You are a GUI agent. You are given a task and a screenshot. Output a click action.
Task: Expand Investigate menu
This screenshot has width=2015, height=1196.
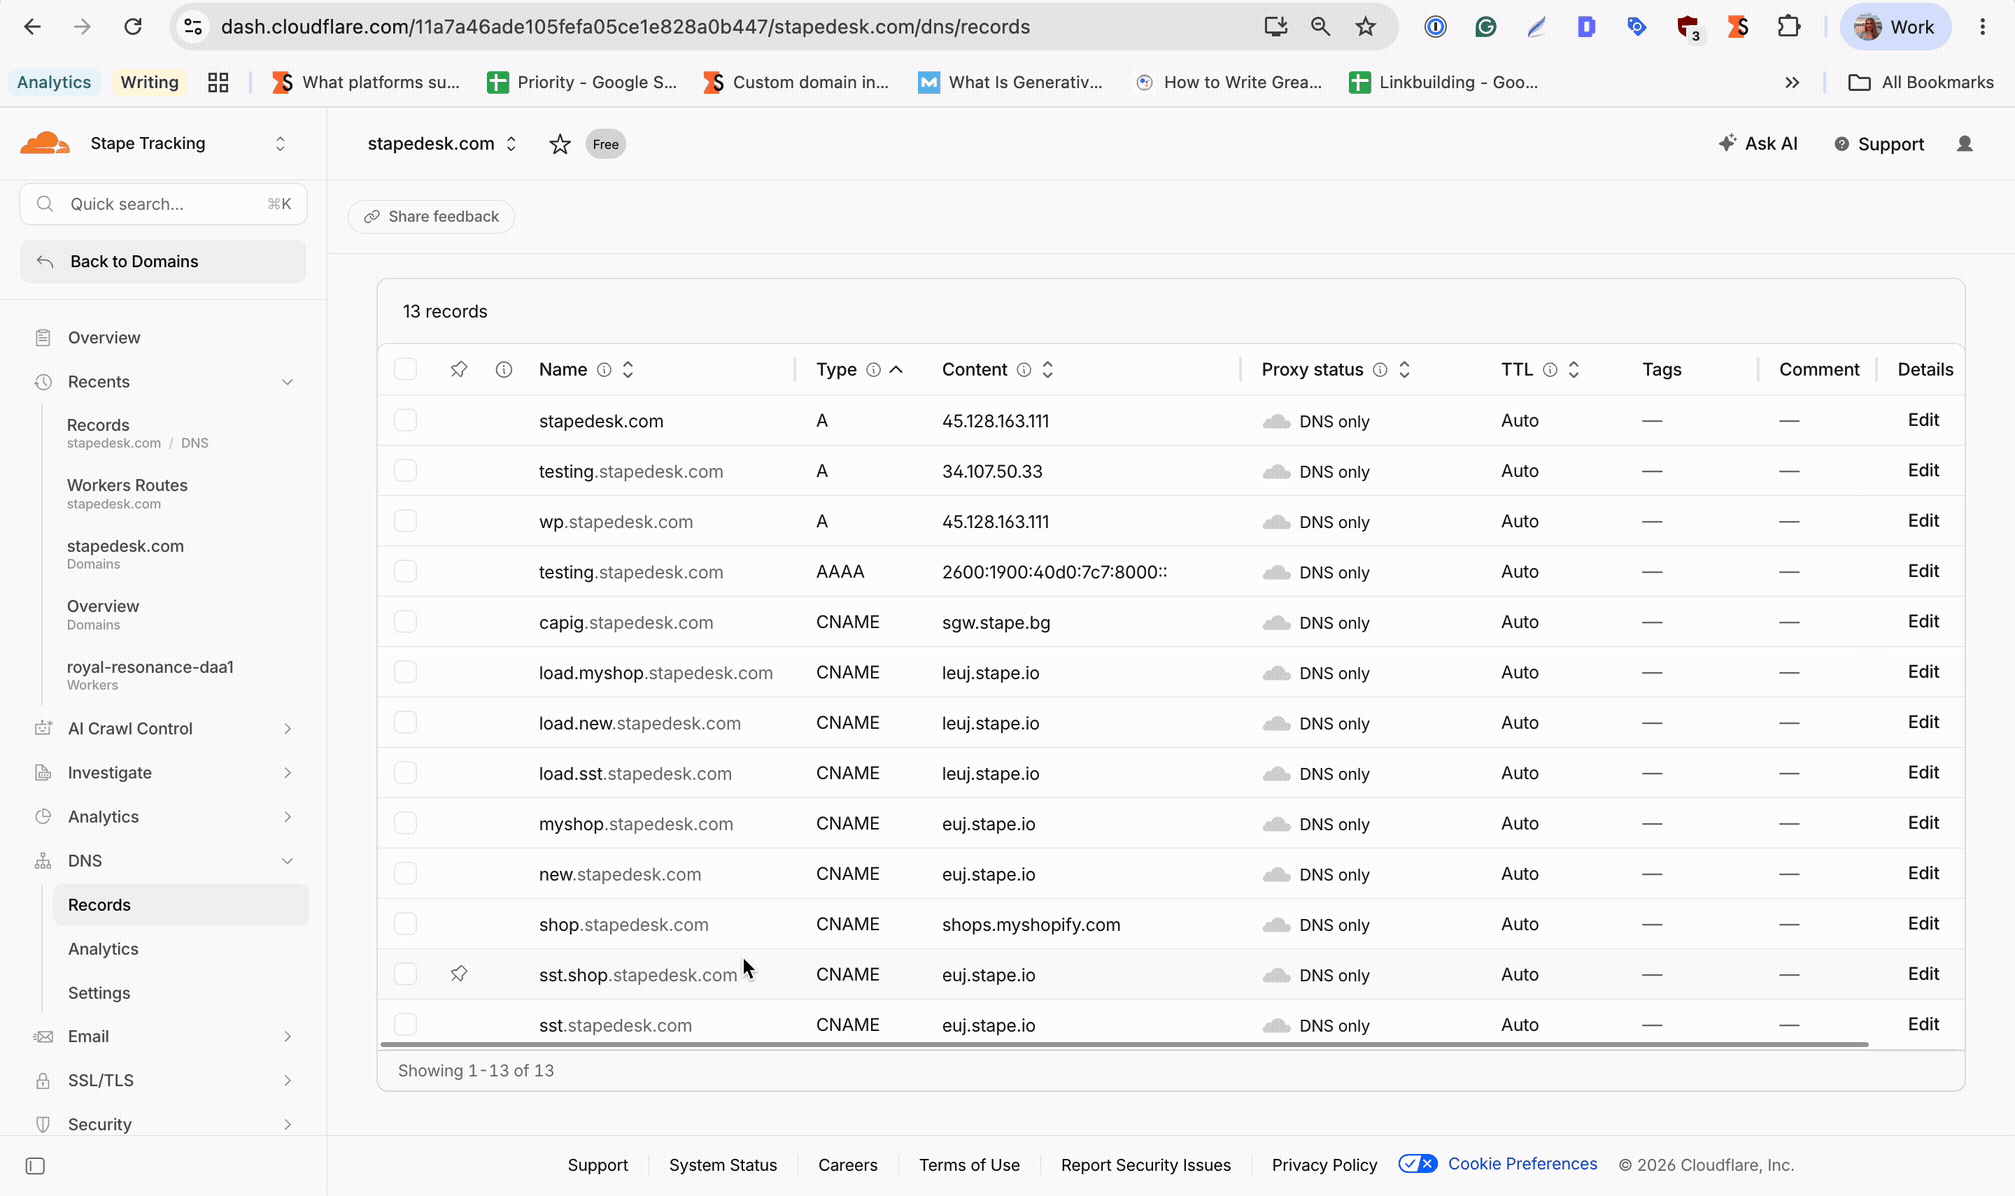287,773
